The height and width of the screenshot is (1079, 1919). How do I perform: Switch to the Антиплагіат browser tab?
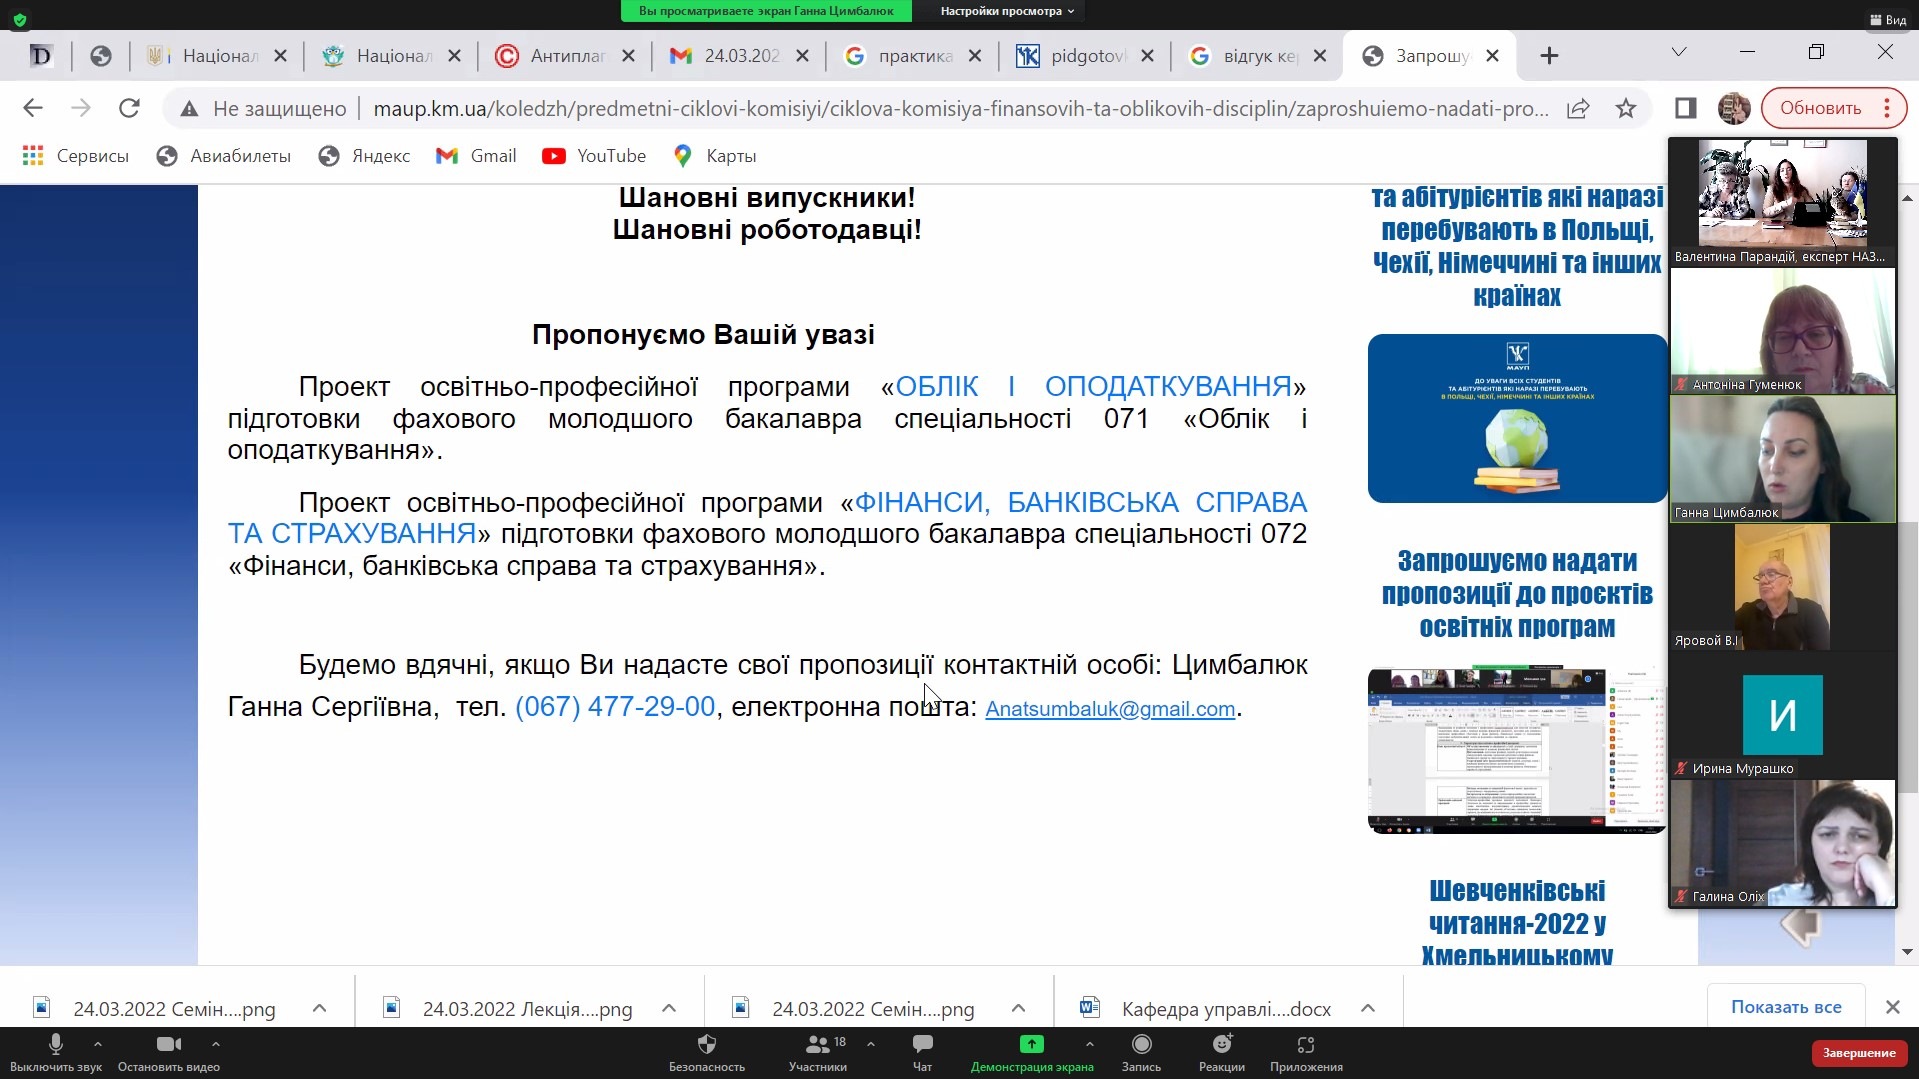[565, 56]
